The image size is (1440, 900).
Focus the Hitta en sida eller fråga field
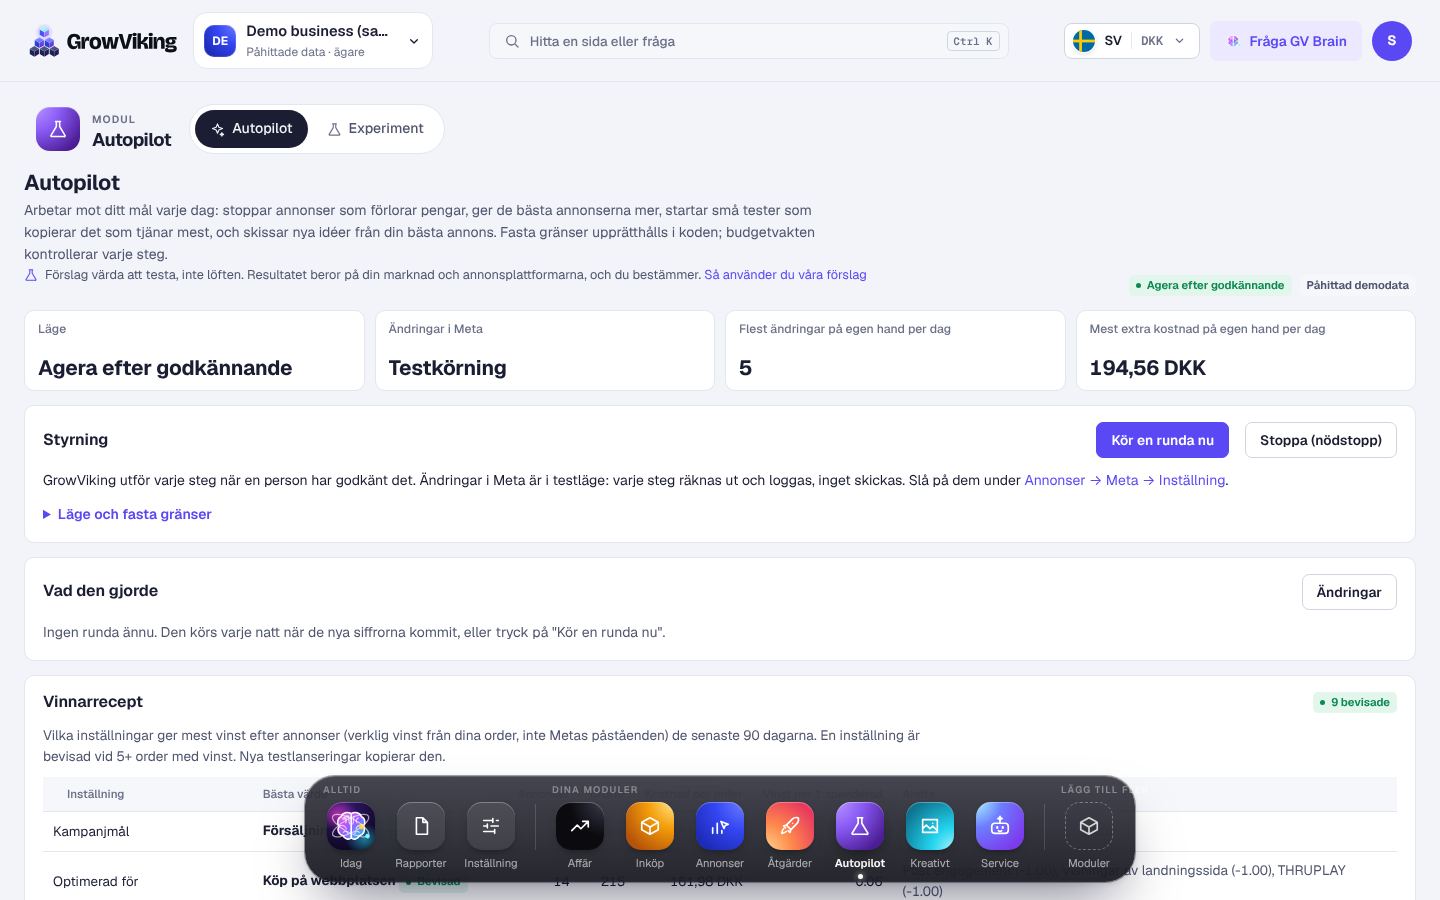[749, 41]
